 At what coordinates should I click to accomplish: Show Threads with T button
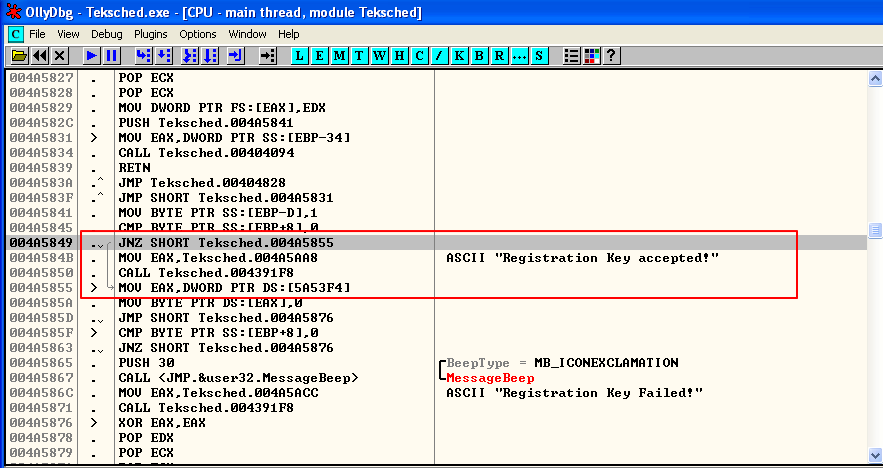pos(359,55)
